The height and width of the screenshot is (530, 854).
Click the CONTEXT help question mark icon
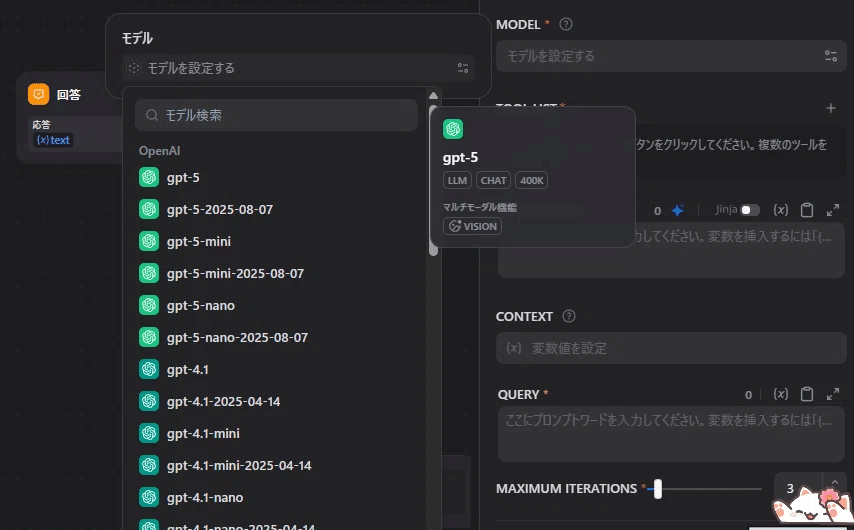[x=569, y=316]
